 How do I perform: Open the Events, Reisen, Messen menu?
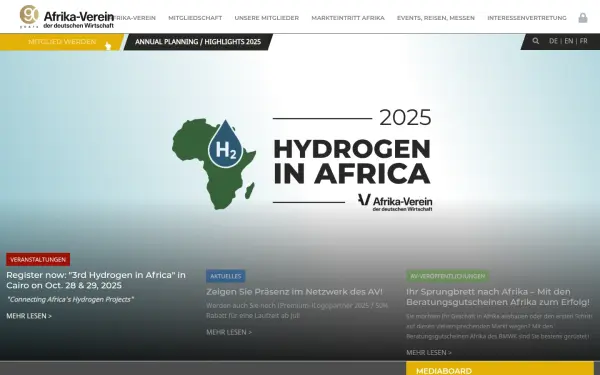[x=436, y=18]
